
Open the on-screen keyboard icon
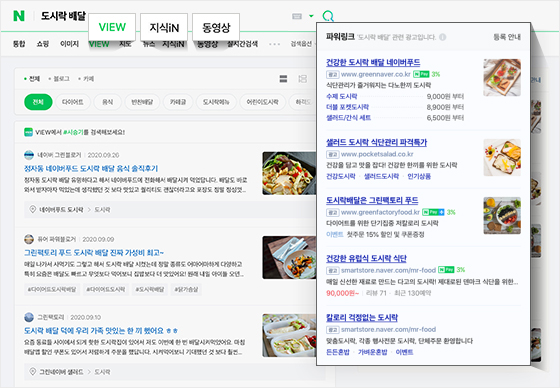point(297,16)
